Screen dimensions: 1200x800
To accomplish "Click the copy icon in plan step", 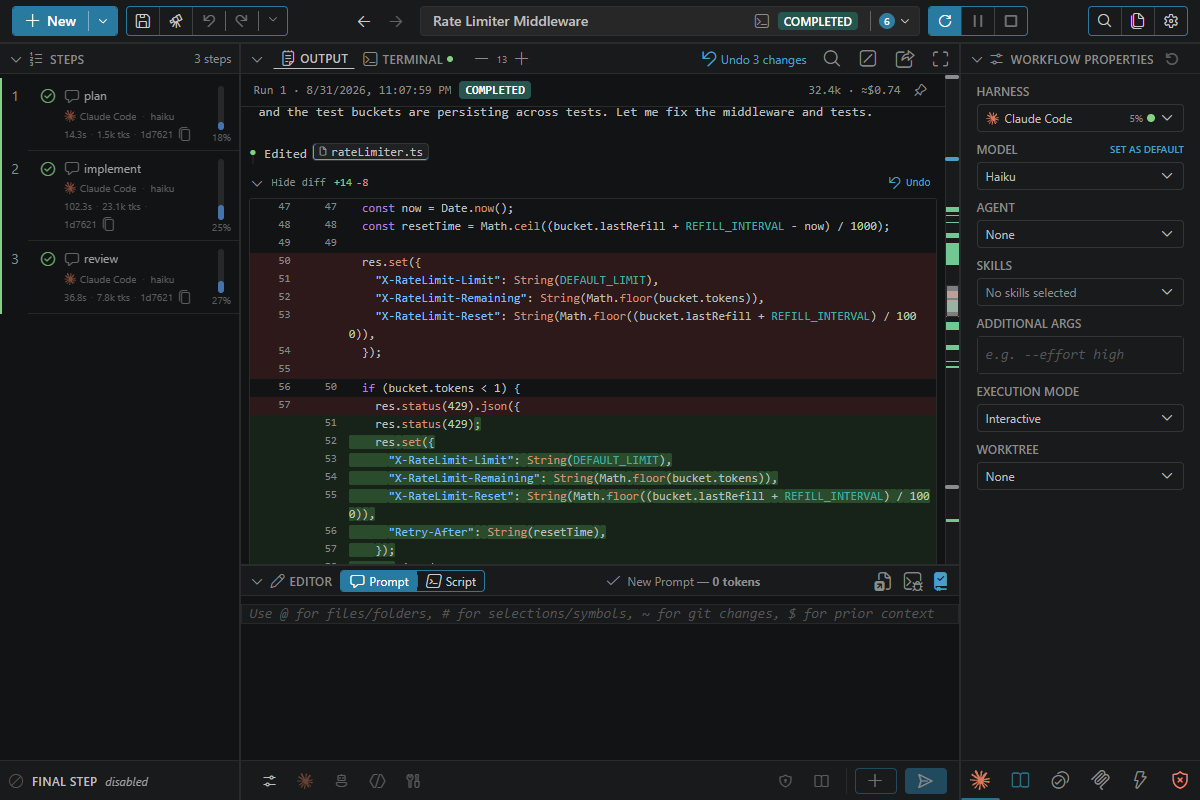I will (x=185, y=134).
